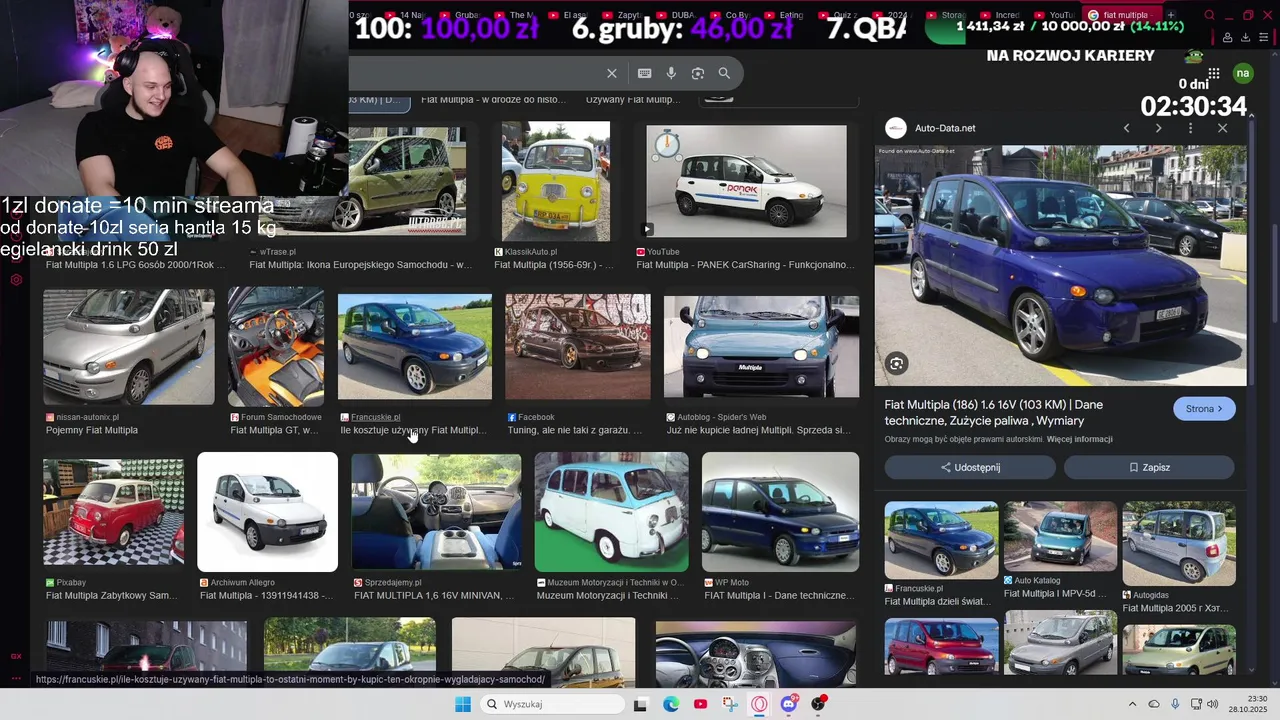Expand the hidden system tray icons
This screenshot has width=1280, height=720.
(x=1132, y=704)
